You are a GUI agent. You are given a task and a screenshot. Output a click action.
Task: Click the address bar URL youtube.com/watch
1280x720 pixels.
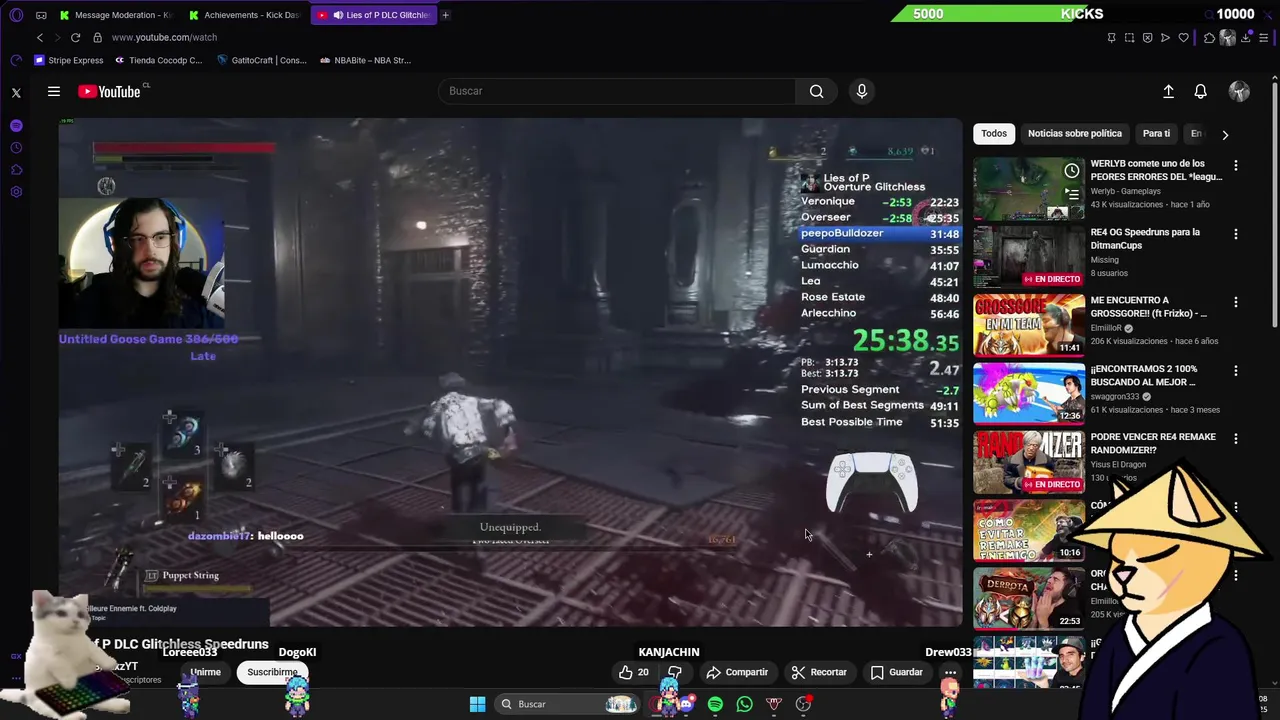tap(164, 37)
